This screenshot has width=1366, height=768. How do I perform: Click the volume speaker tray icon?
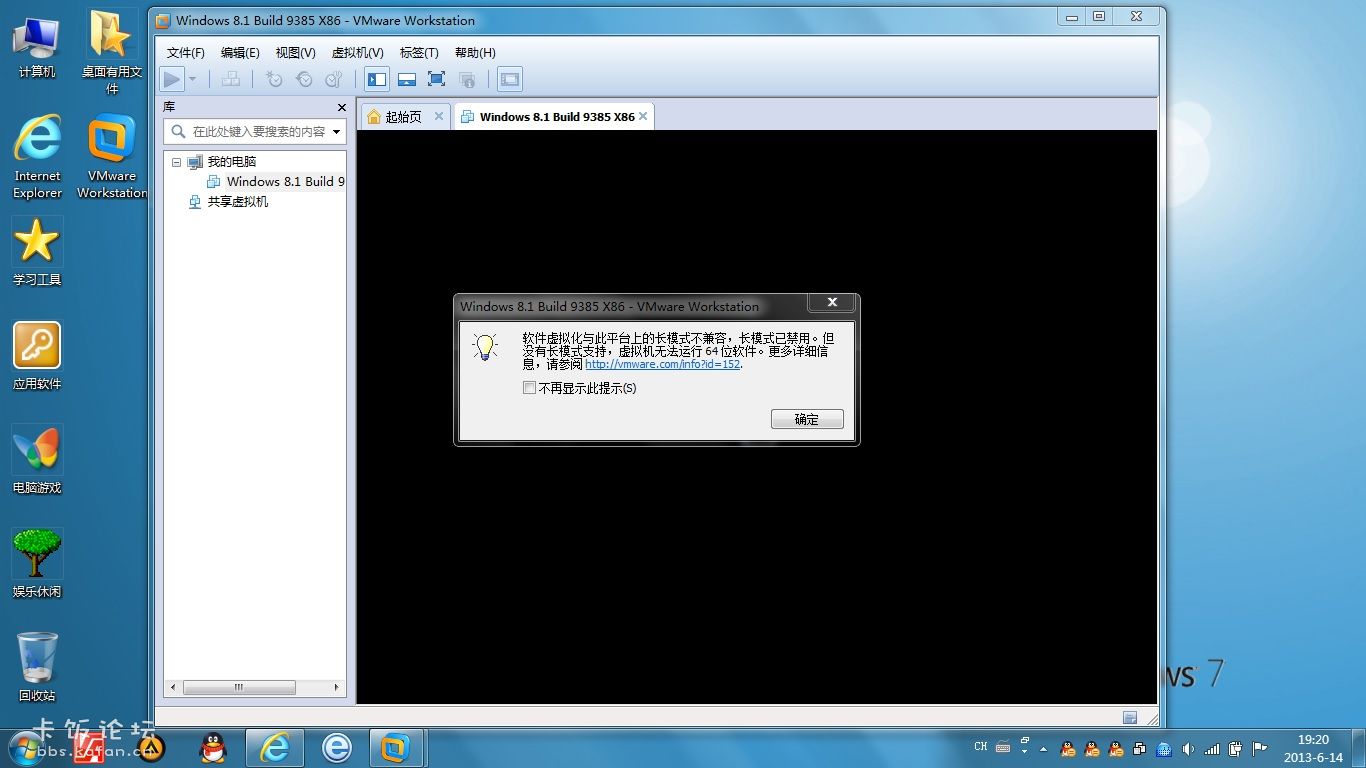(1188, 748)
